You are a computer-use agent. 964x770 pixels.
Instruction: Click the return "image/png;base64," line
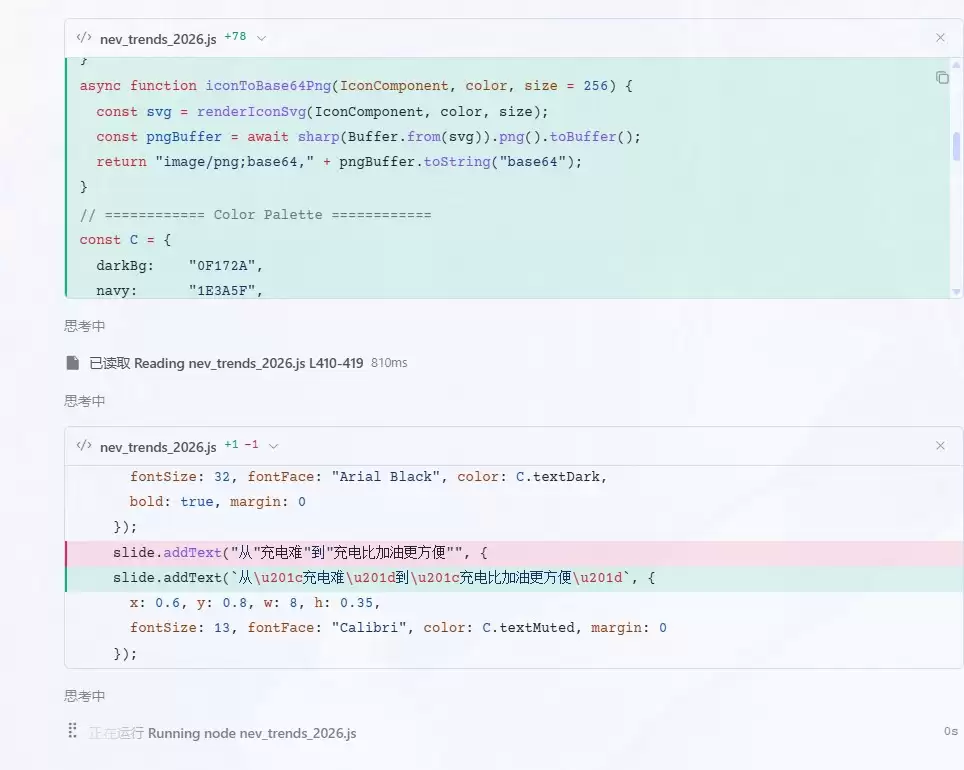pos(339,162)
